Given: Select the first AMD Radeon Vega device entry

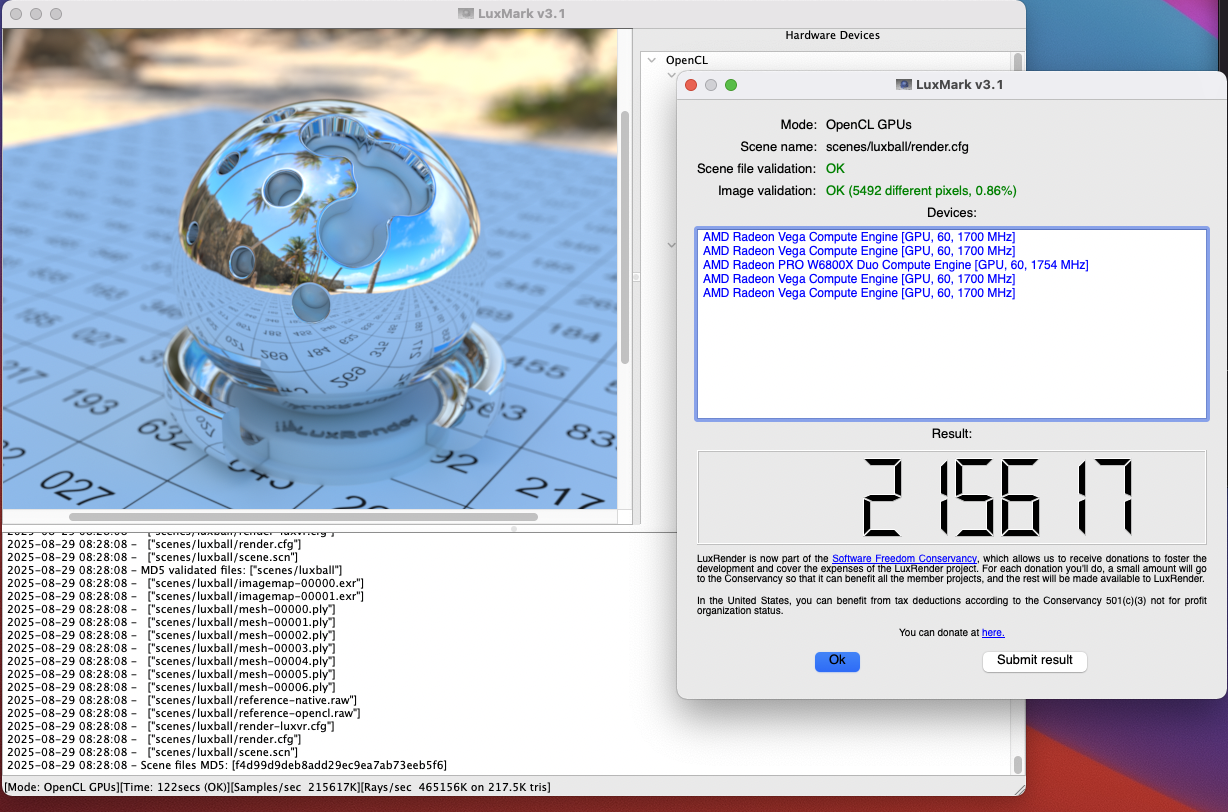Looking at the screenshot, I should (x=858, y=237).
